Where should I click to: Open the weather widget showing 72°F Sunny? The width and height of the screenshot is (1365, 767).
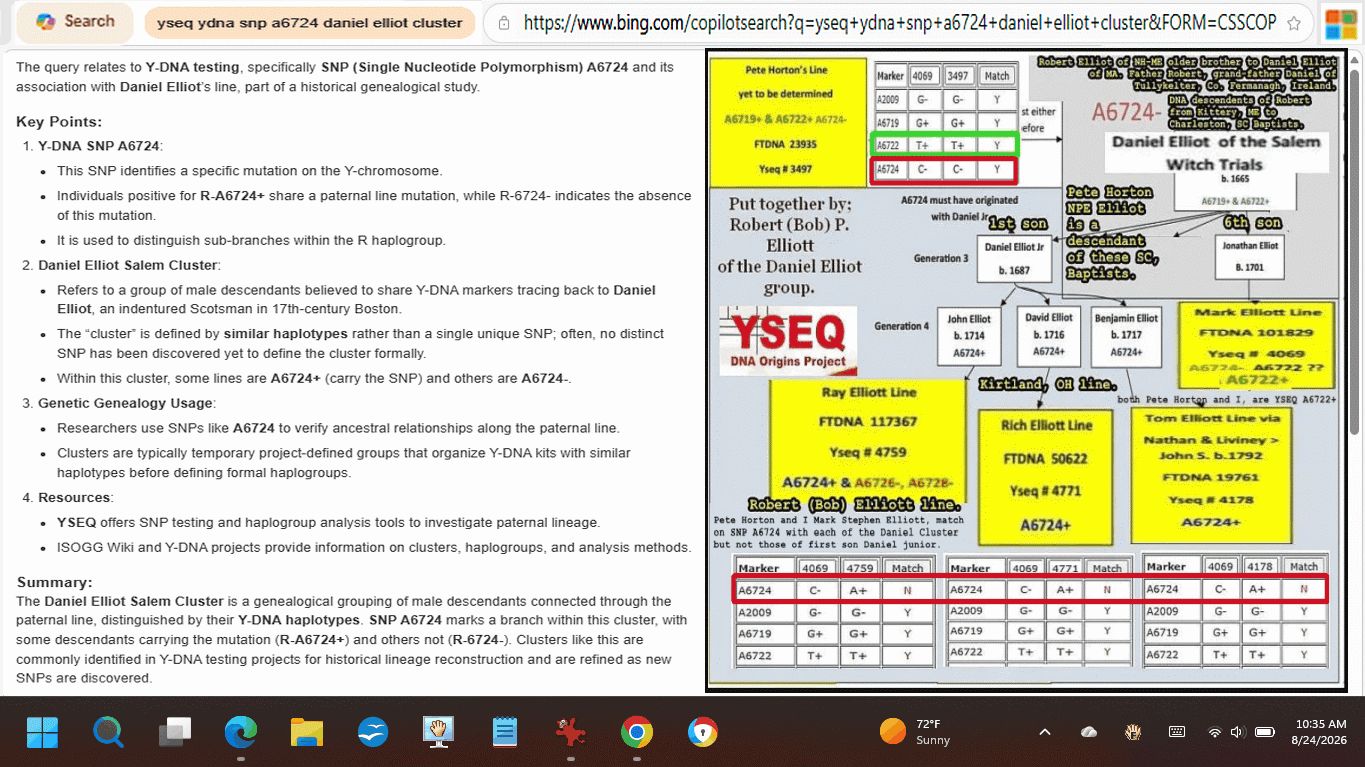pos(915,732)
